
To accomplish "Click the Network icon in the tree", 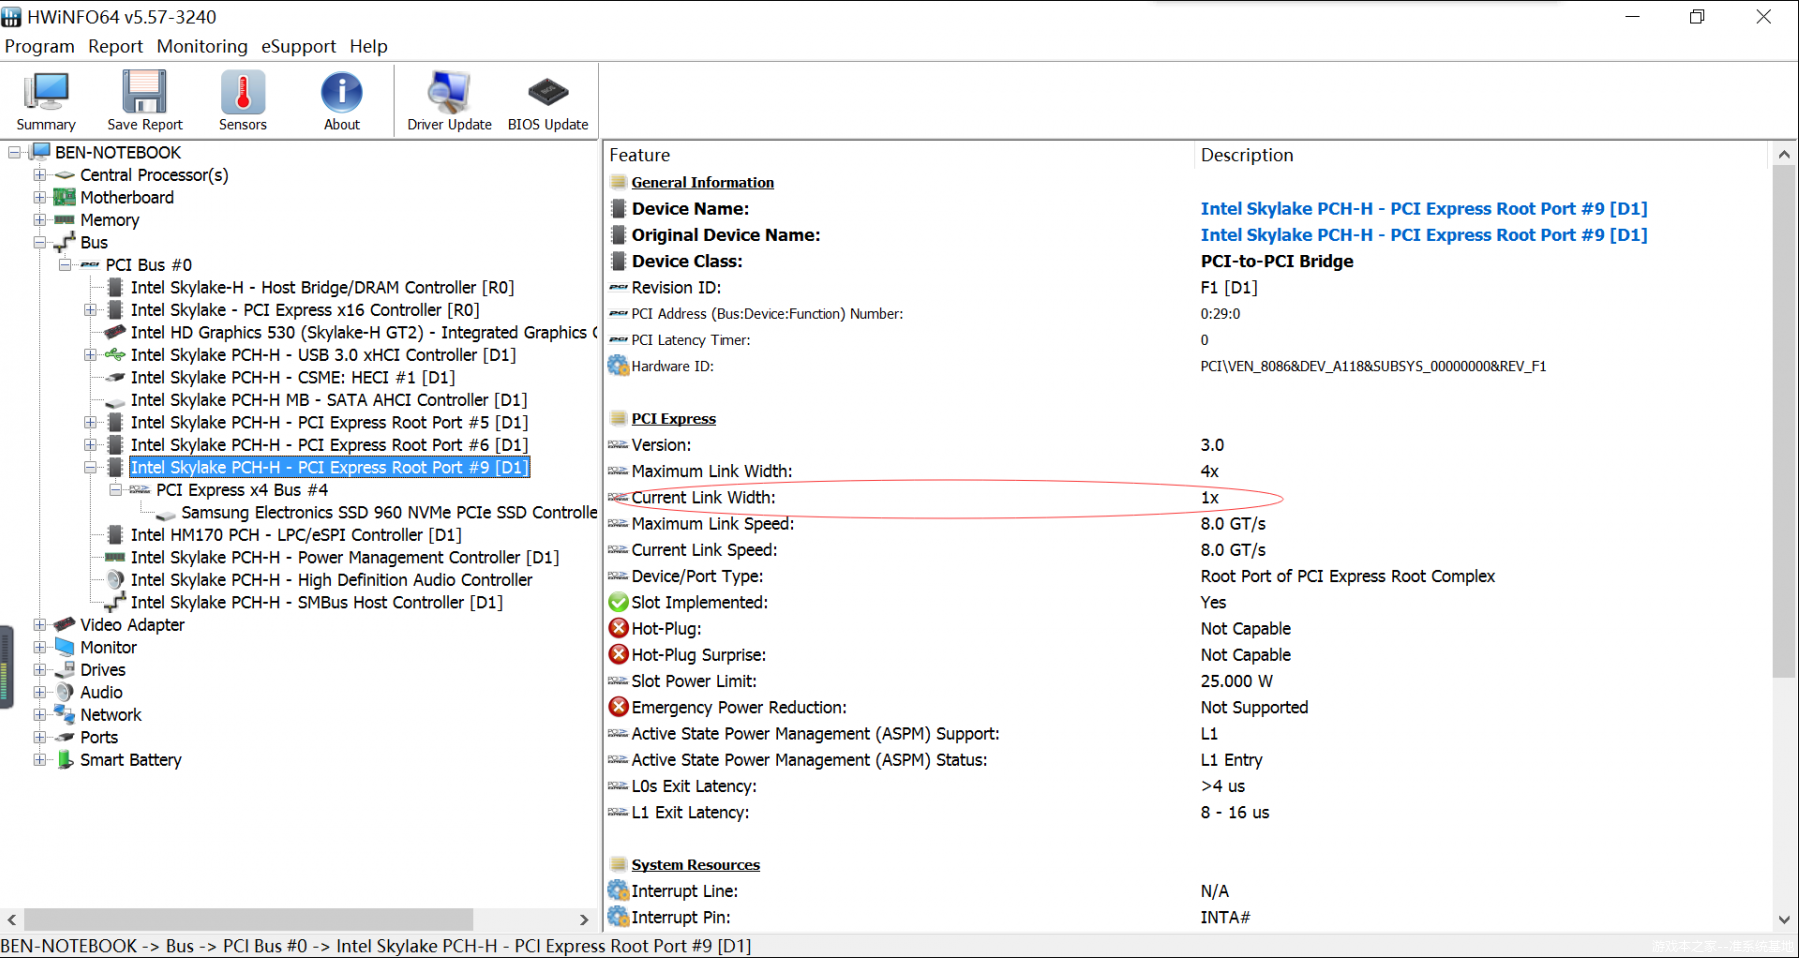I will 65,714.
